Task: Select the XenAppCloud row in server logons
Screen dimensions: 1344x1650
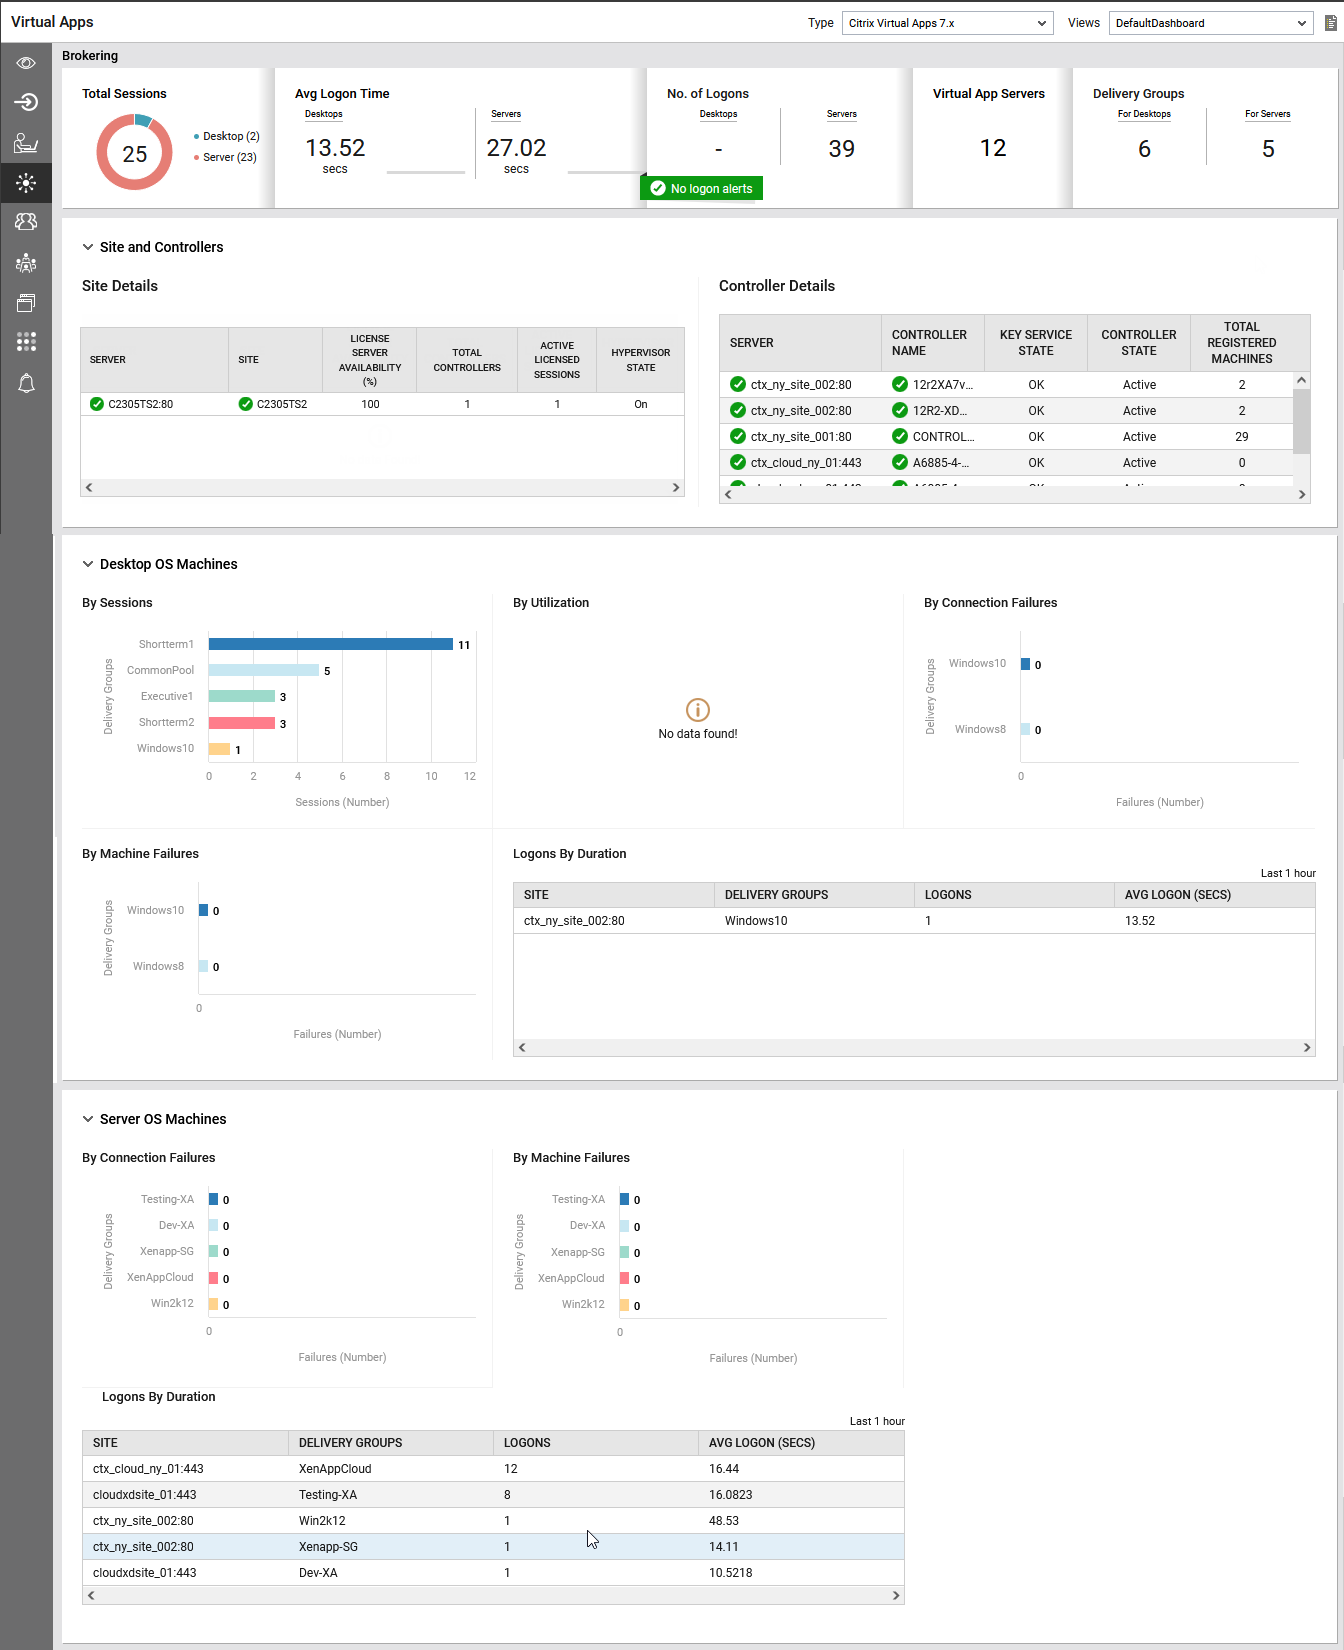Action: pyautogui.click(x=493, y=1469)
